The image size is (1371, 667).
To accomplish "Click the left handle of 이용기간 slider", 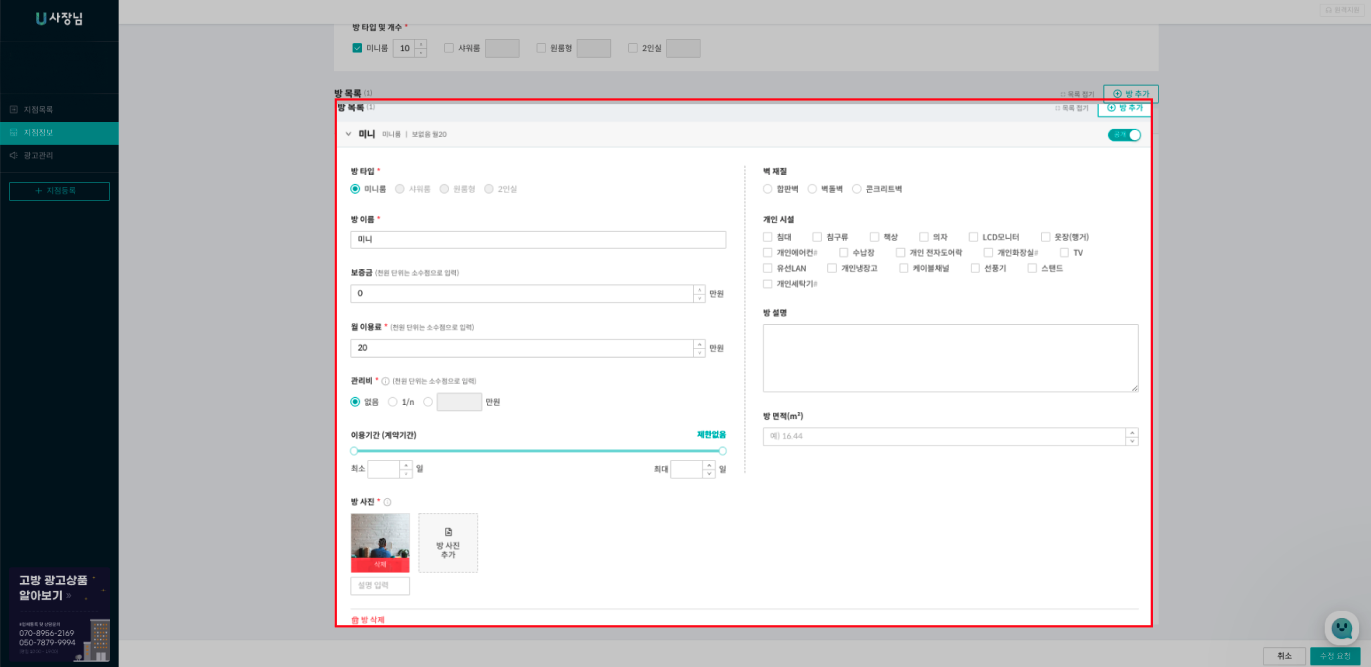I will (354, 451).
